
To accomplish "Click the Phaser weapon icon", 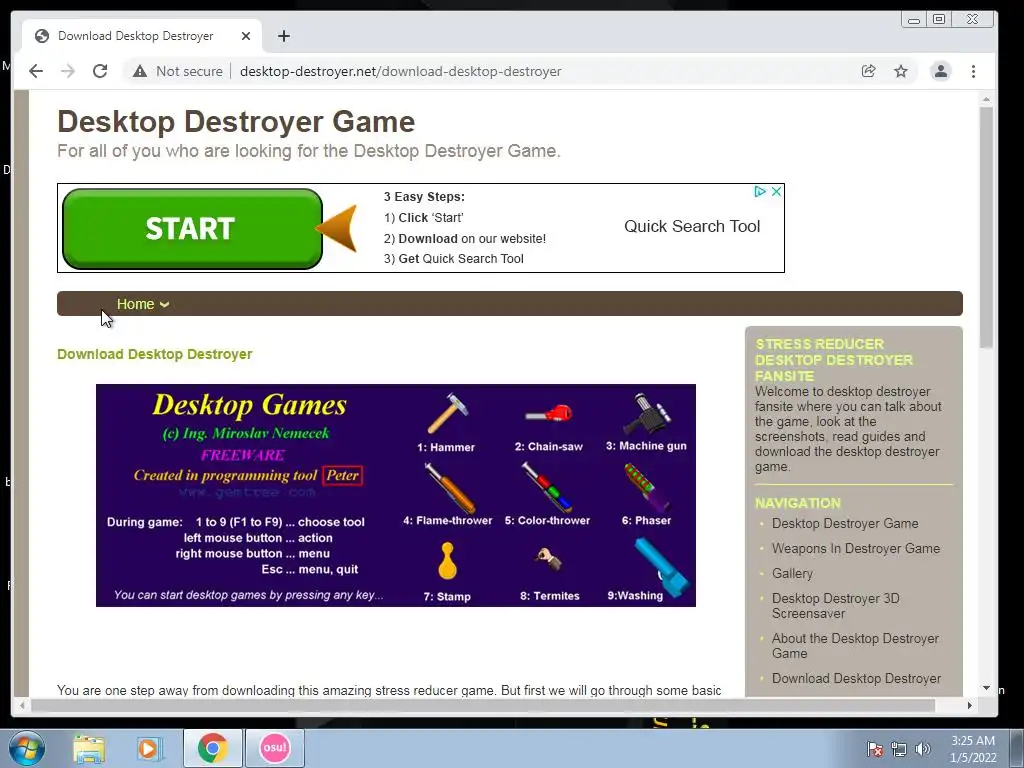I will tap(647, 487).
